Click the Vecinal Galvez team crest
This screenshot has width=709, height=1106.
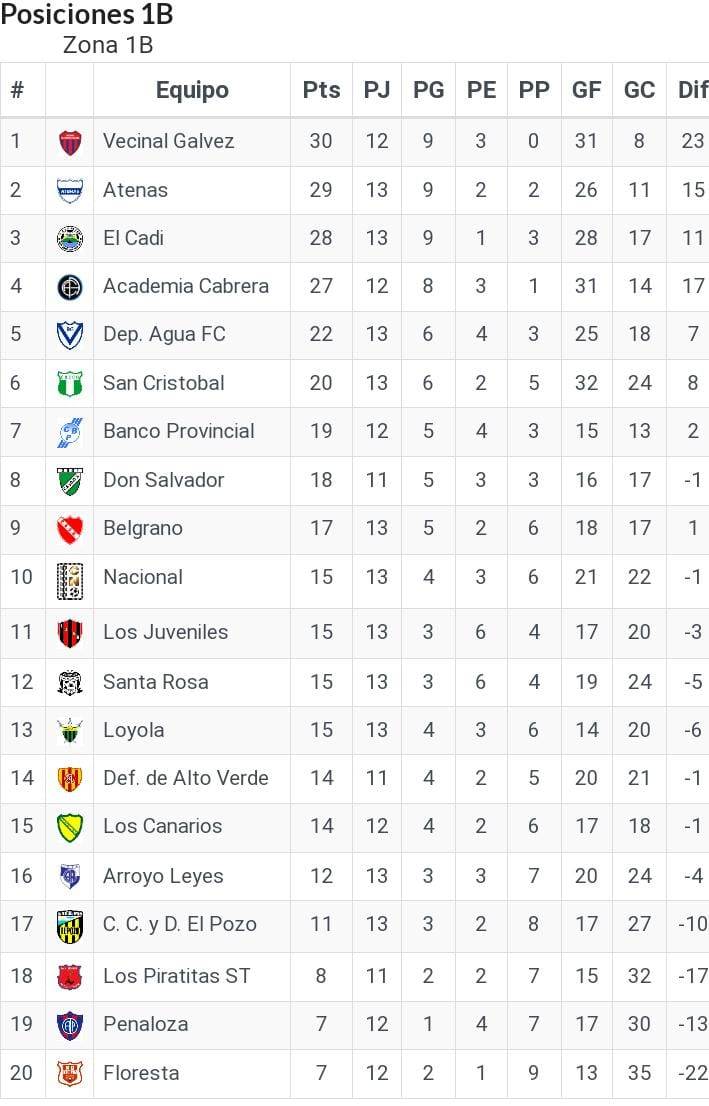point(69,142)
